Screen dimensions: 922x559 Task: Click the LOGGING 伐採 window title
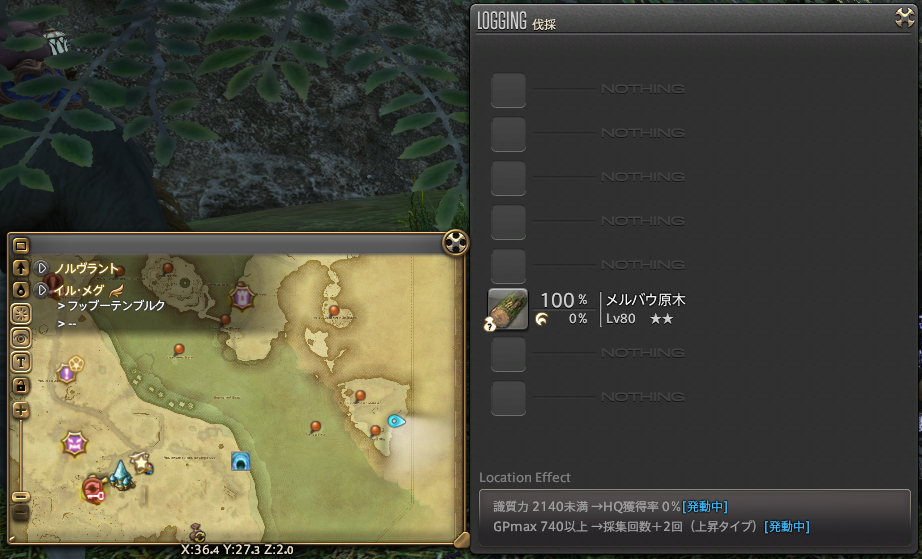tap(516, 21)
